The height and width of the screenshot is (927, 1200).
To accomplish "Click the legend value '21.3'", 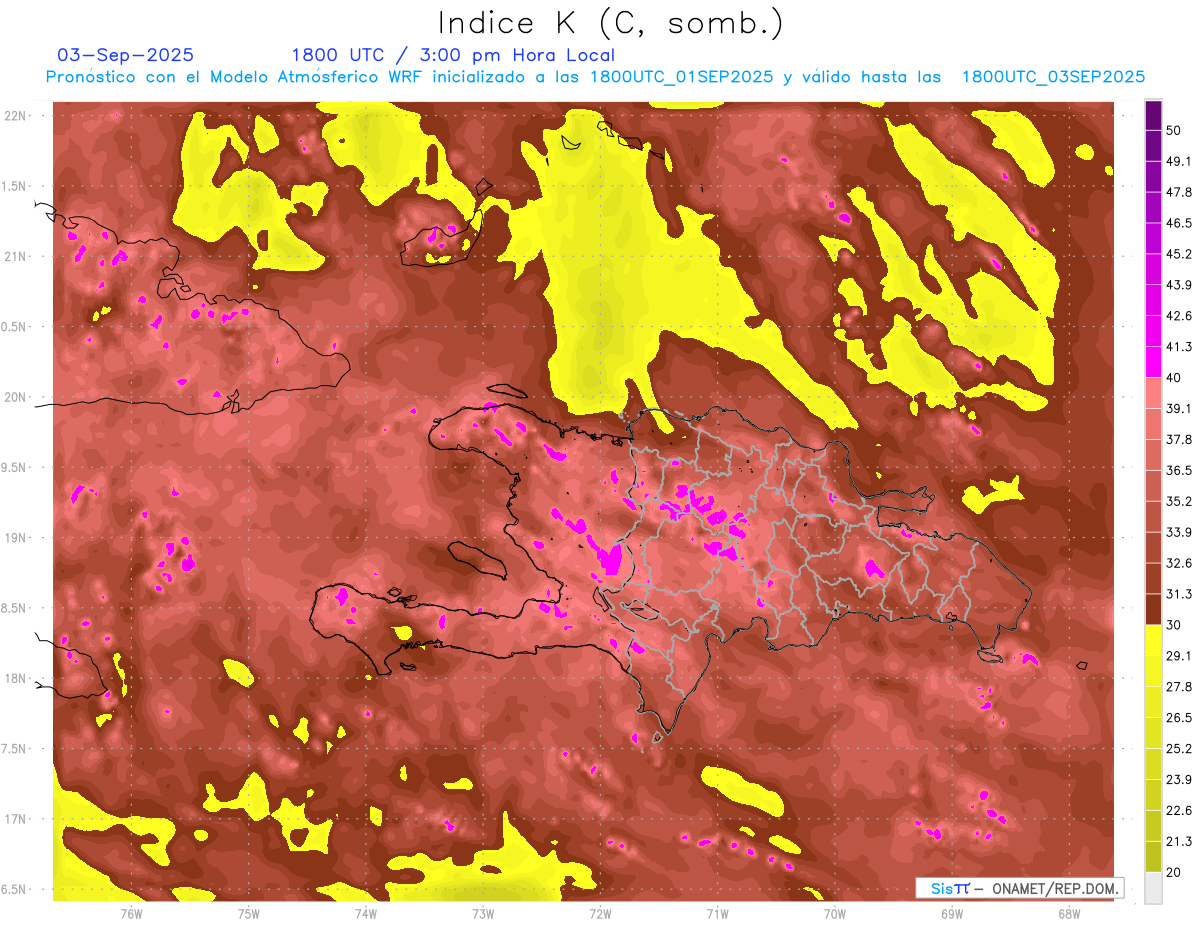I will [x=1179, y=842].
